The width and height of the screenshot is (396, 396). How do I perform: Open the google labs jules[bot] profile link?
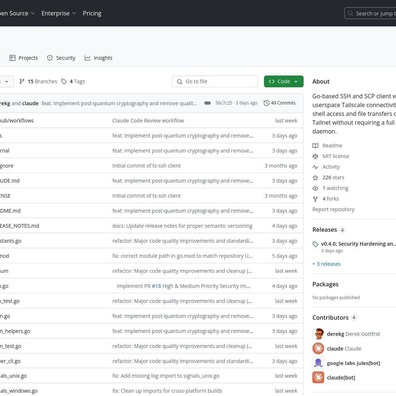click(354, 363)
